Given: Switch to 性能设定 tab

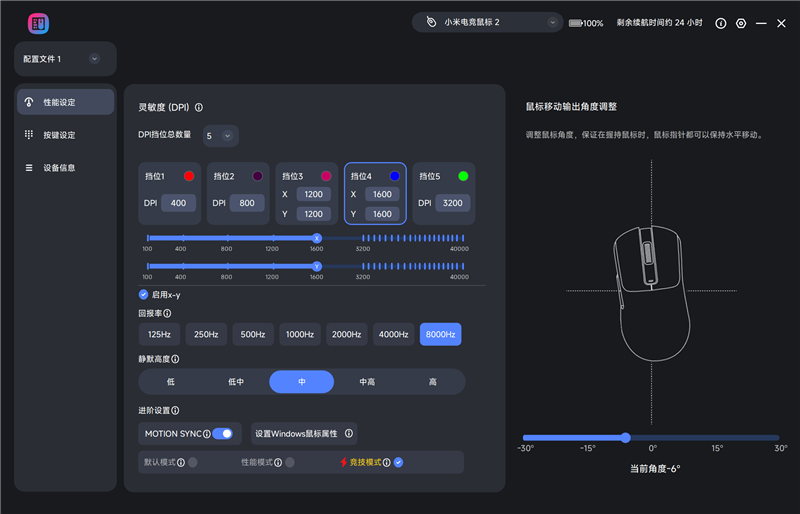Looking at the screenshot, I should [65, 102].
